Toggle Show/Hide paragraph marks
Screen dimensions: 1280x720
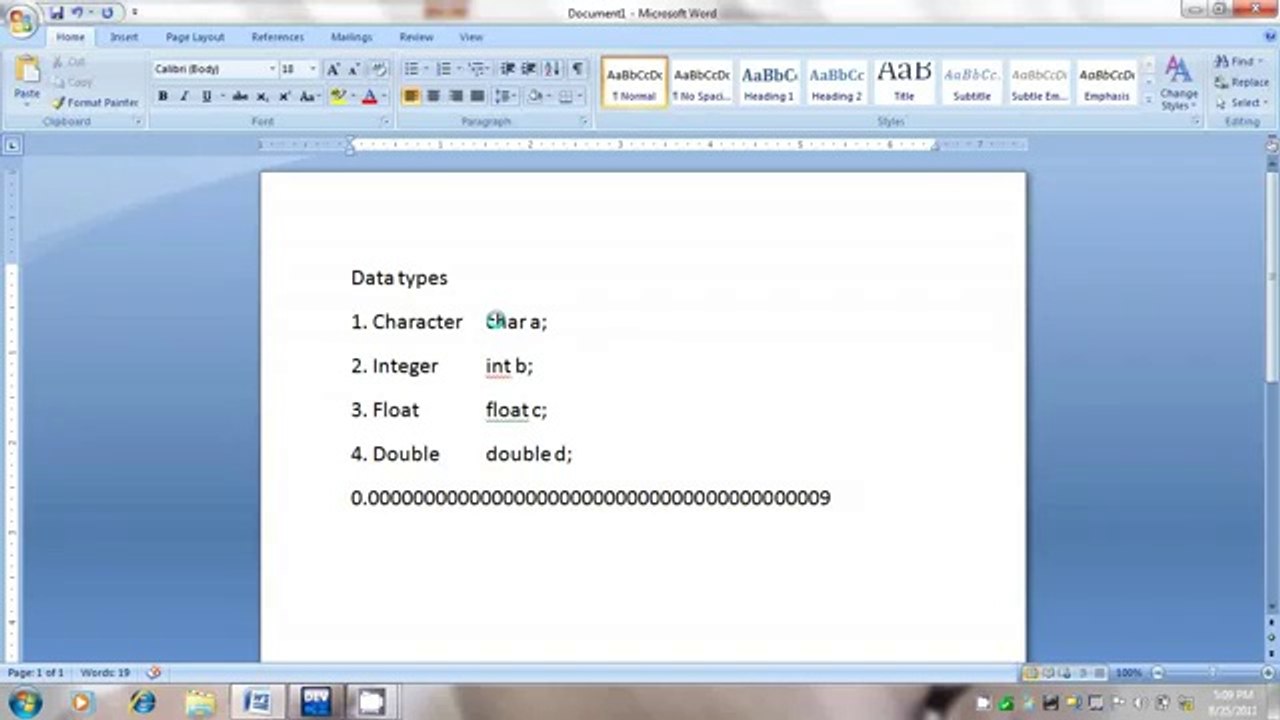tap(577, 69)
